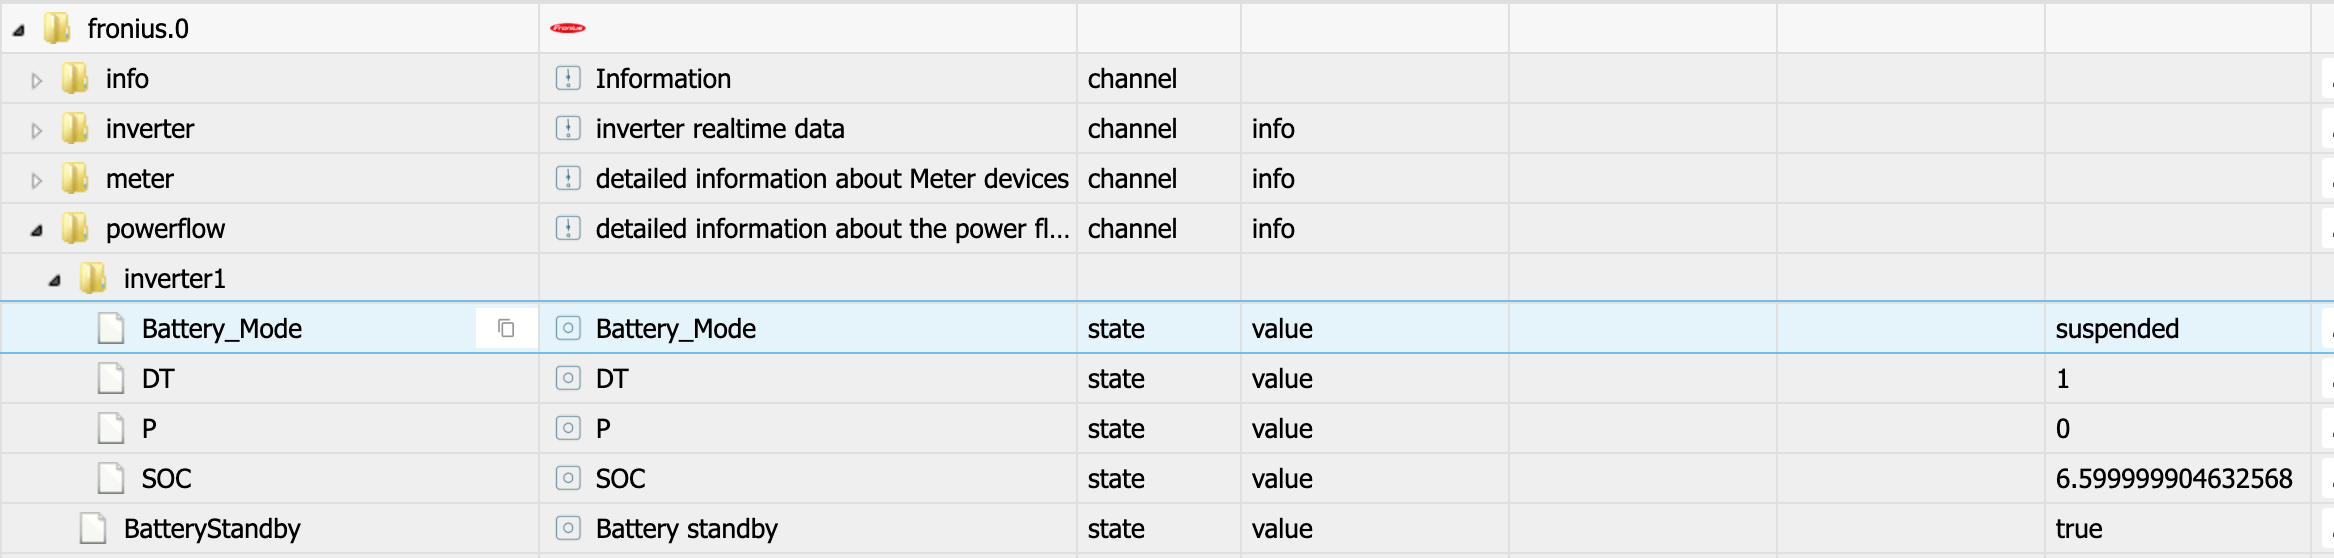Select the BatteryStandby tree item

[x=211, y=528]
